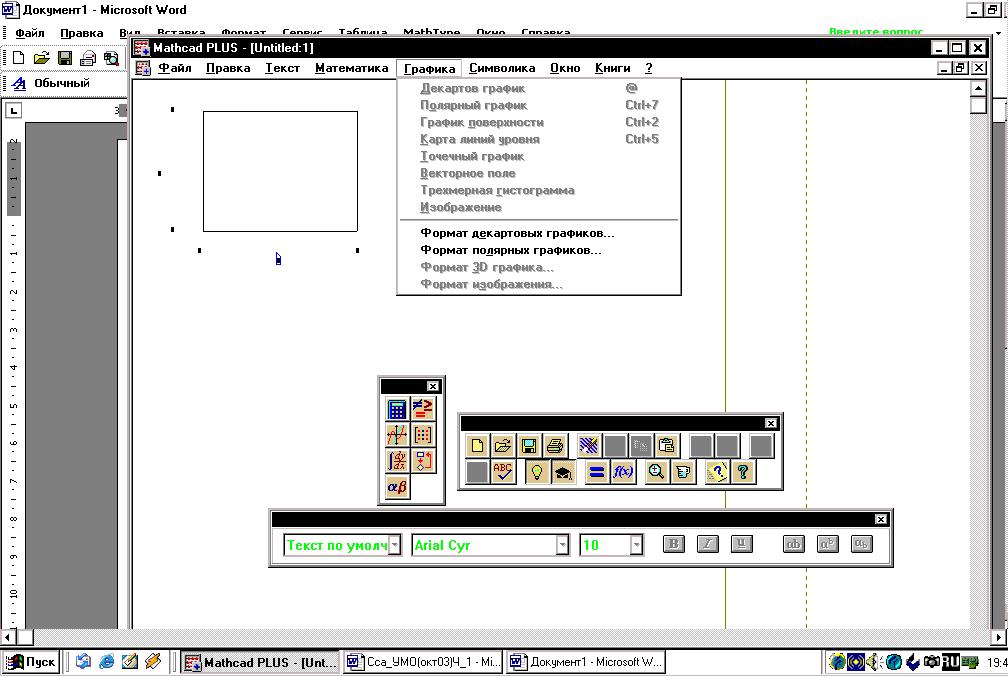Click Open file icon in Mathcad toolbar
Viewport: 1008px width, 676px height.
pos(503,445)
